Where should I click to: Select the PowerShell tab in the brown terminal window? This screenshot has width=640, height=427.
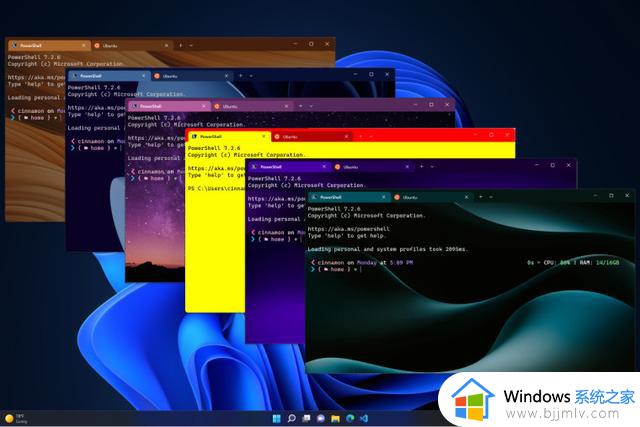(x=49, y=45)
